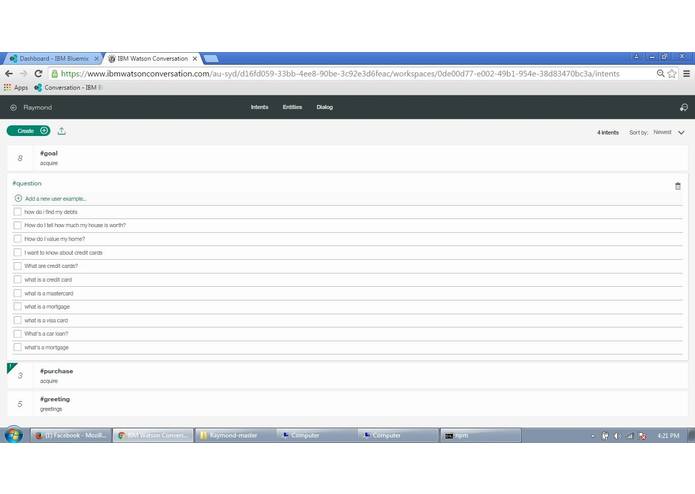Click the Raymond workspace name
695x494 pixels.
click(38, 108)
